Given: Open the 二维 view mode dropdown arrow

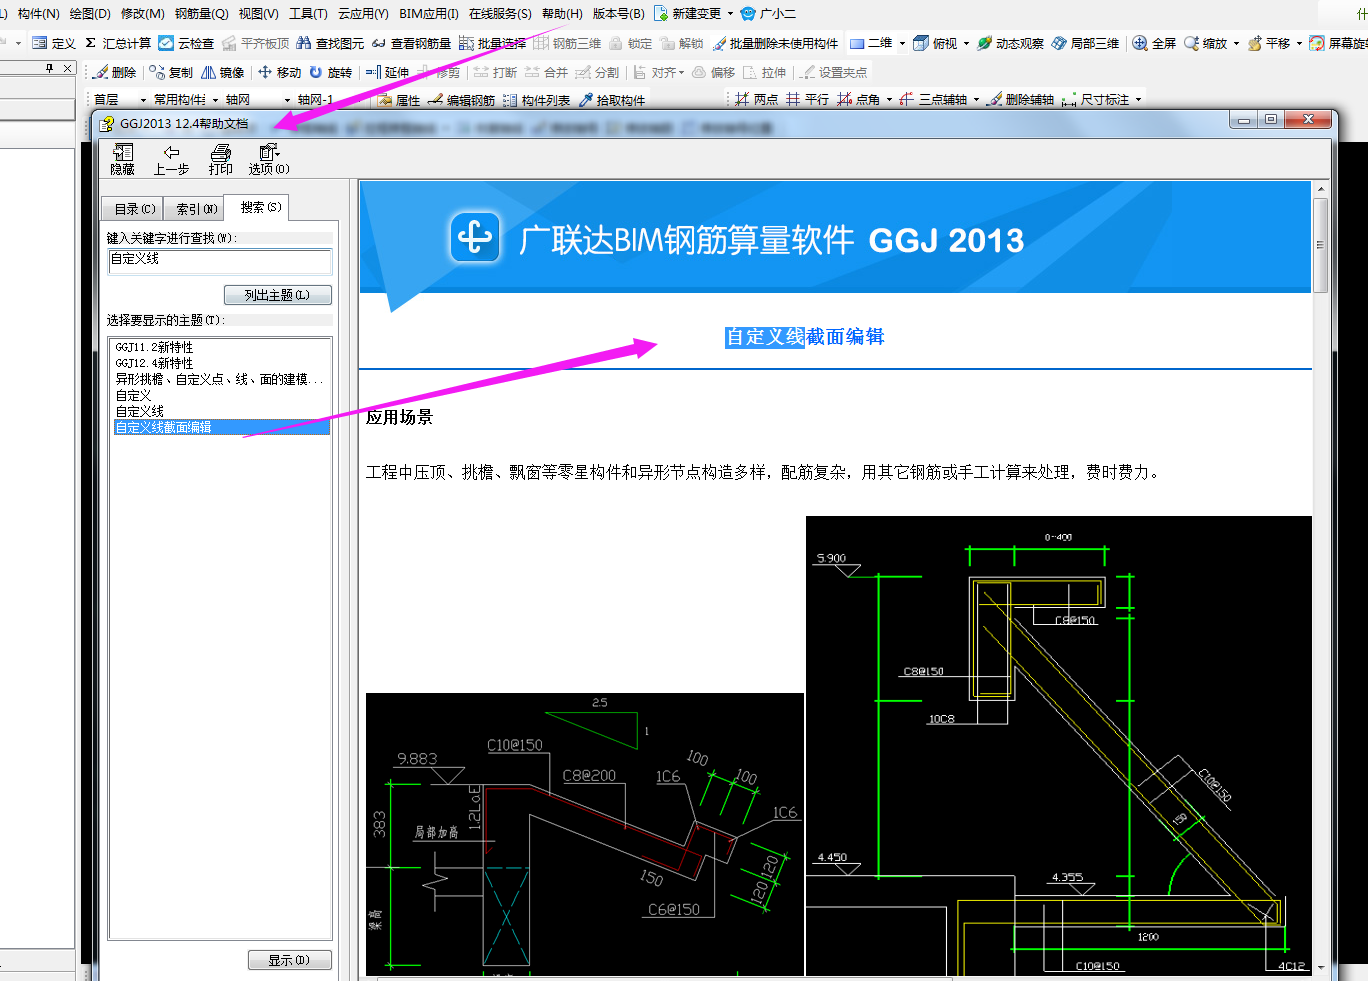Looking at the screenshot, I should [x=902, y=43].
